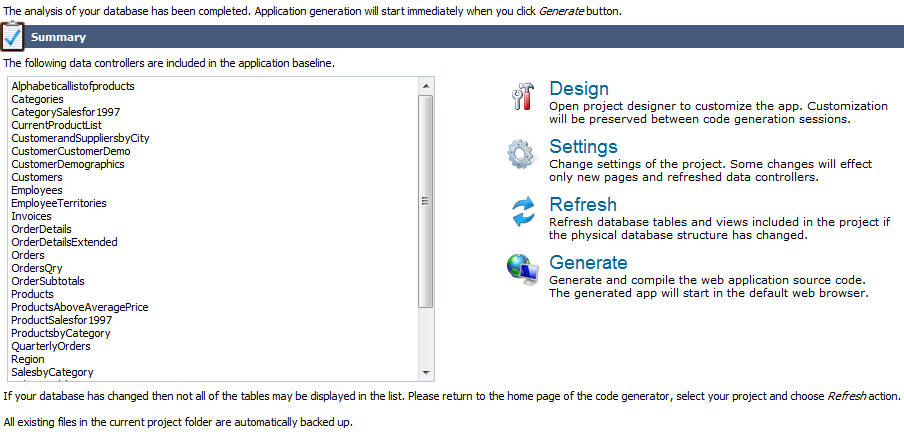Select Invoices in the controller list

tap(31, 217)
